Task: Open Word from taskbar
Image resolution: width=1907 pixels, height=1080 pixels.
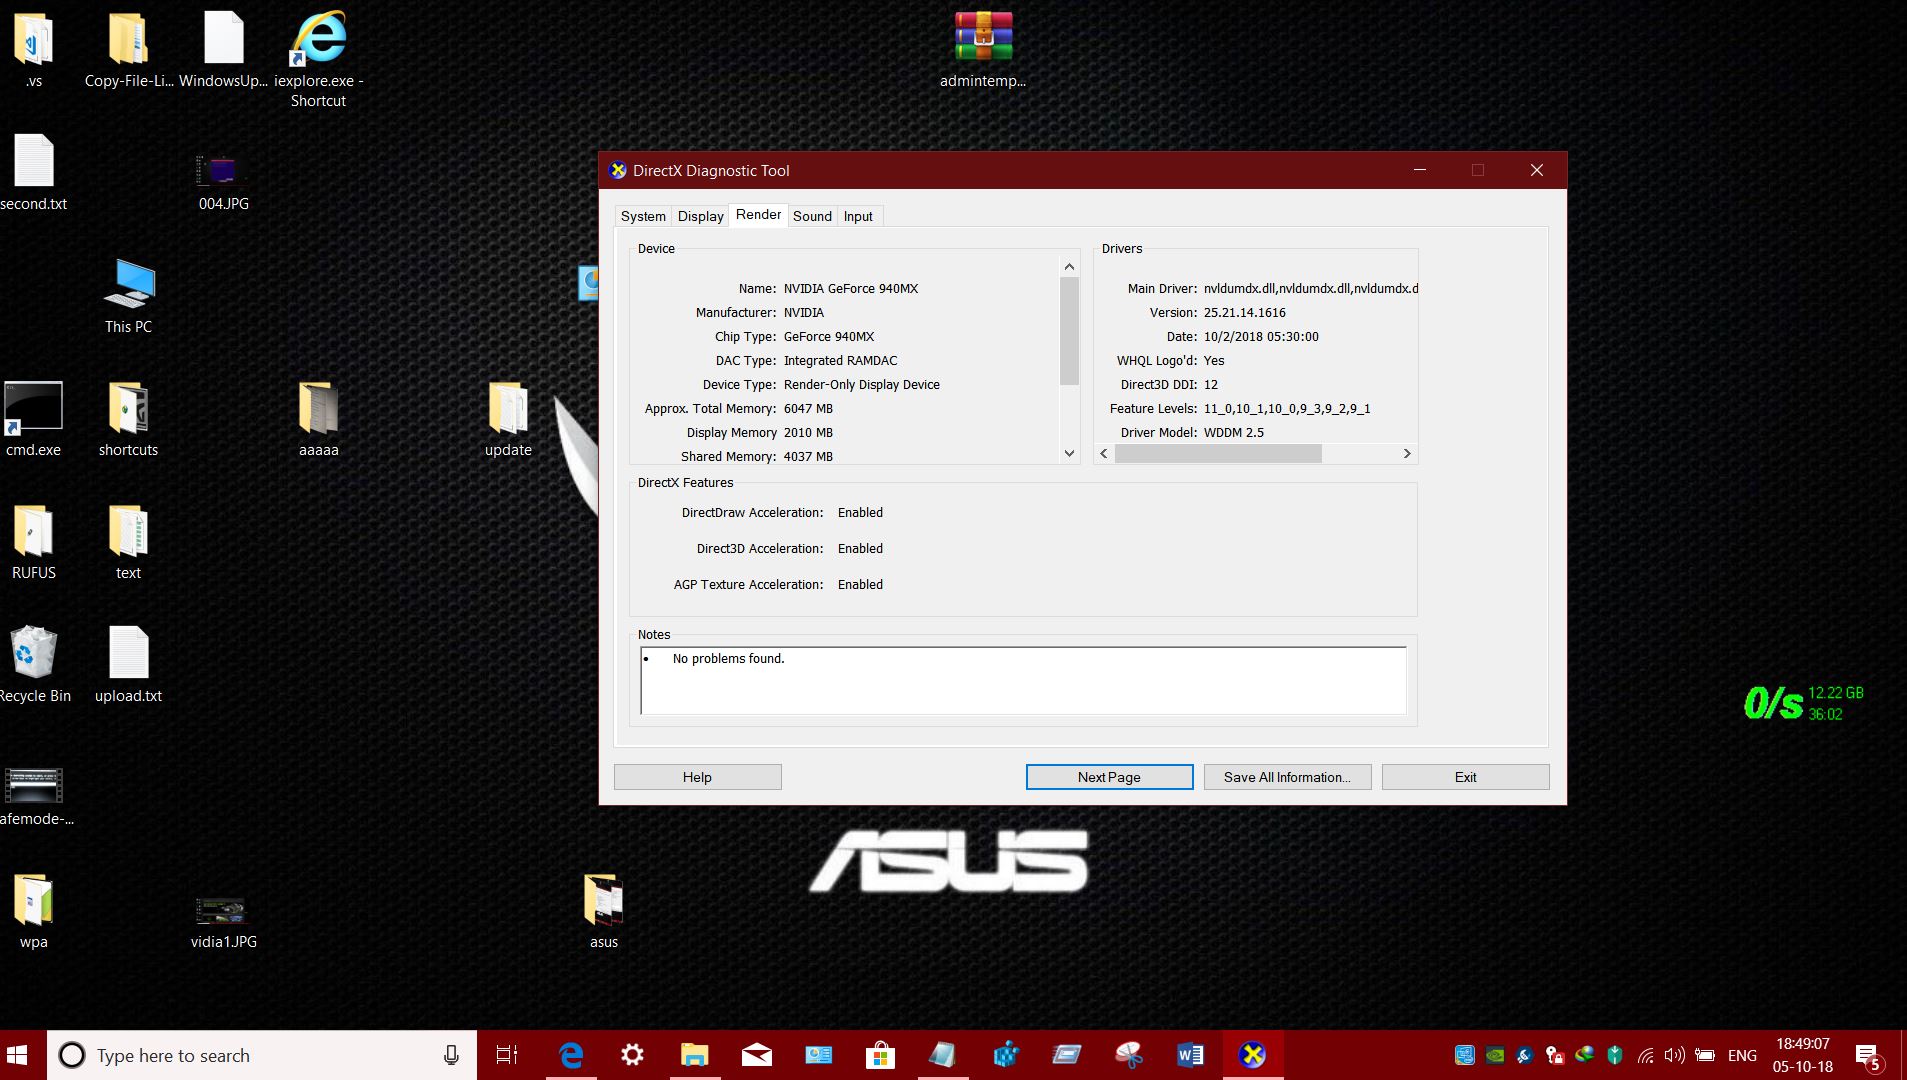Action: click(1190, 1055)
